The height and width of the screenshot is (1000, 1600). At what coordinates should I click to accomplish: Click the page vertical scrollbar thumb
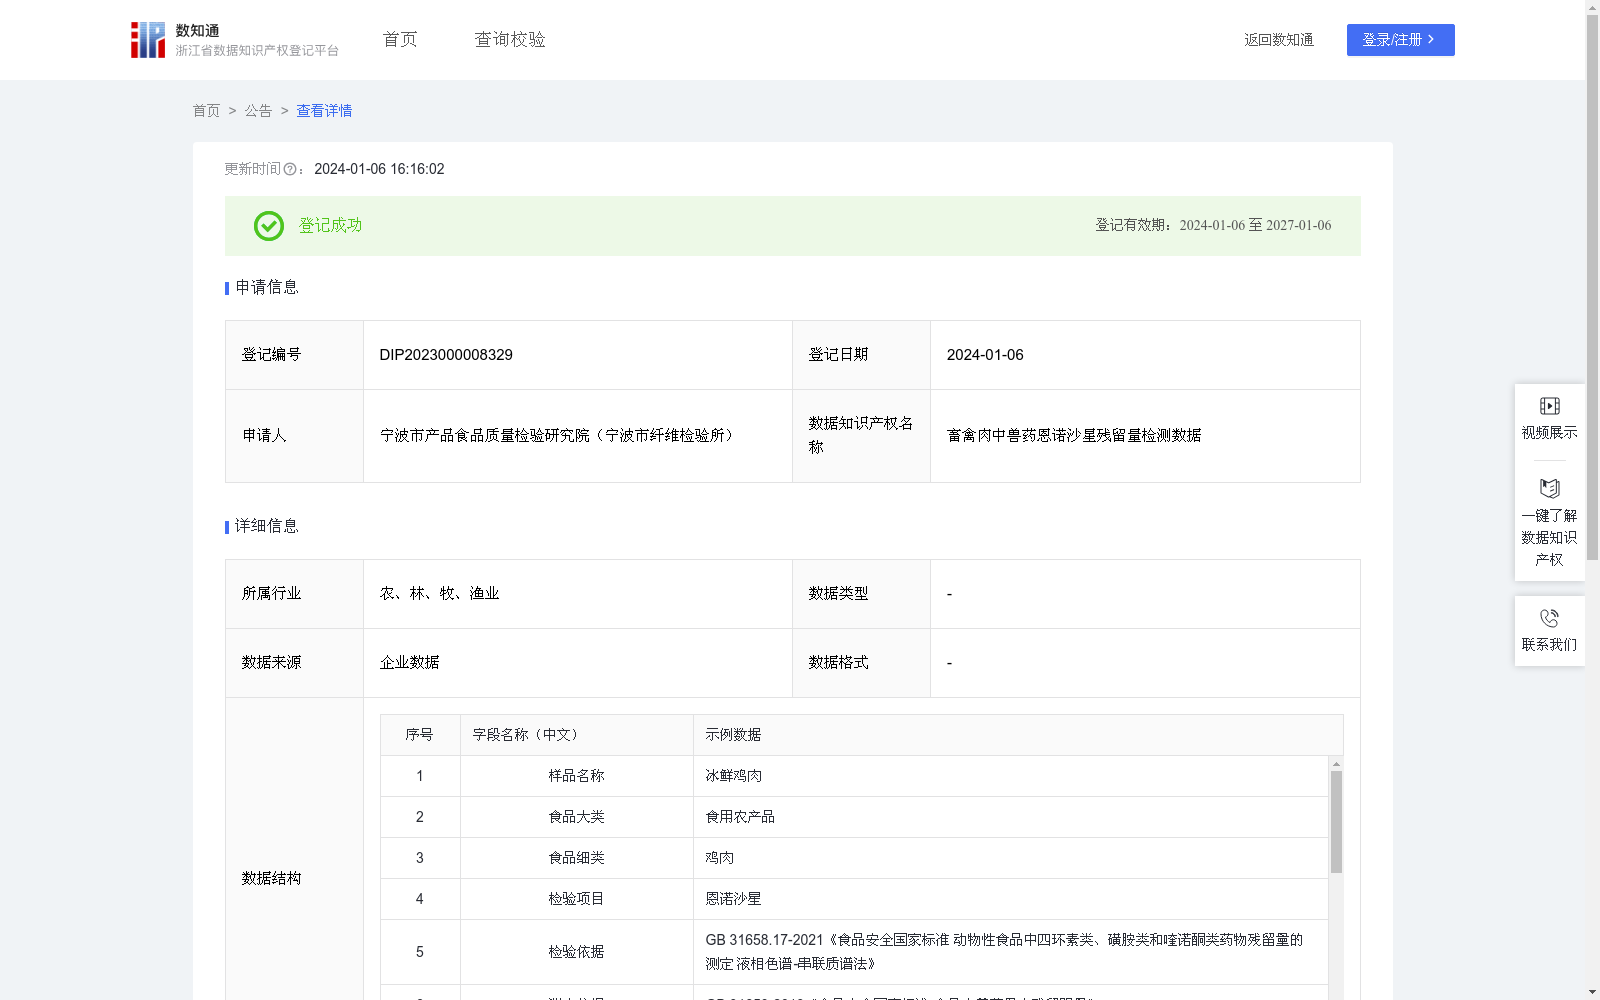tap(1592, 287)
